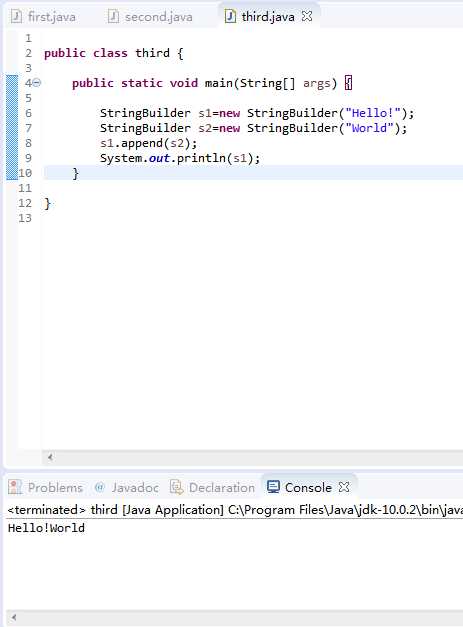Click the Java file icon on third.java tab
The image size is (463, 627).
tap(230, 16)
